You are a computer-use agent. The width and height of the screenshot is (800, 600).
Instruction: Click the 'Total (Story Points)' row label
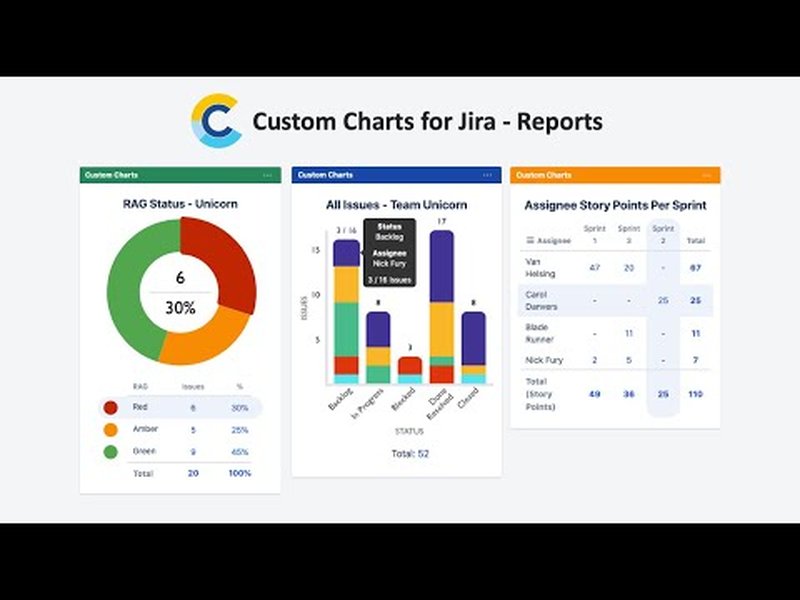point(540,394)
